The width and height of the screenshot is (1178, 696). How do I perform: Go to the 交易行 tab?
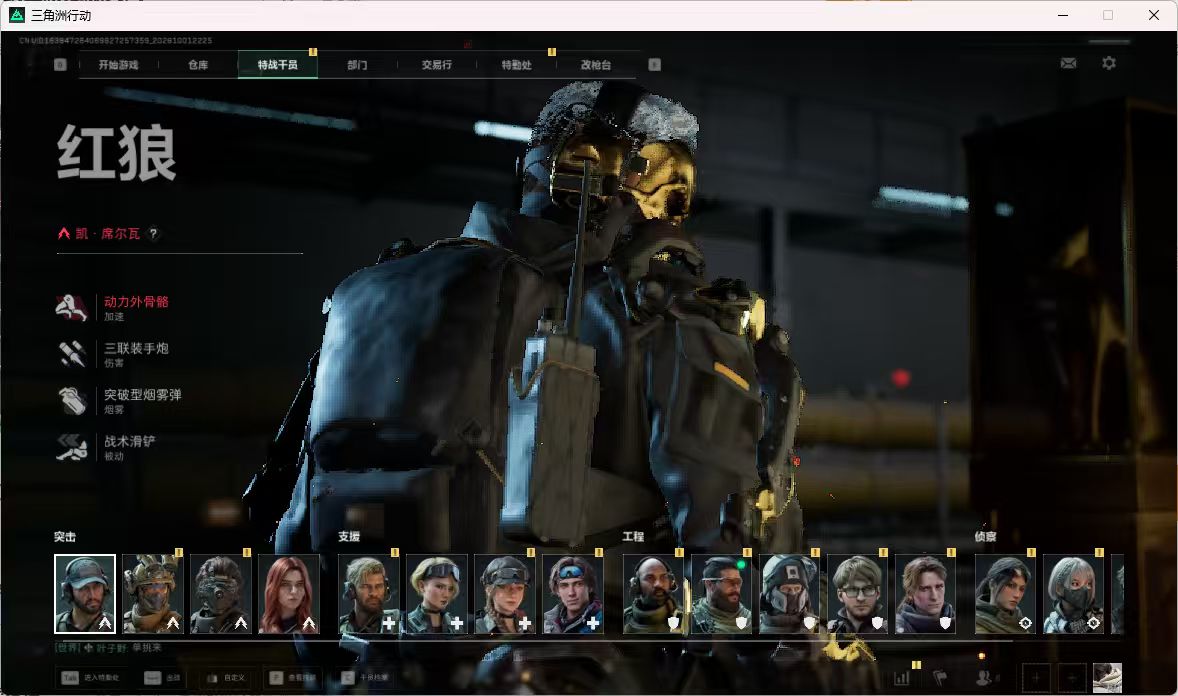coord(436,65)
